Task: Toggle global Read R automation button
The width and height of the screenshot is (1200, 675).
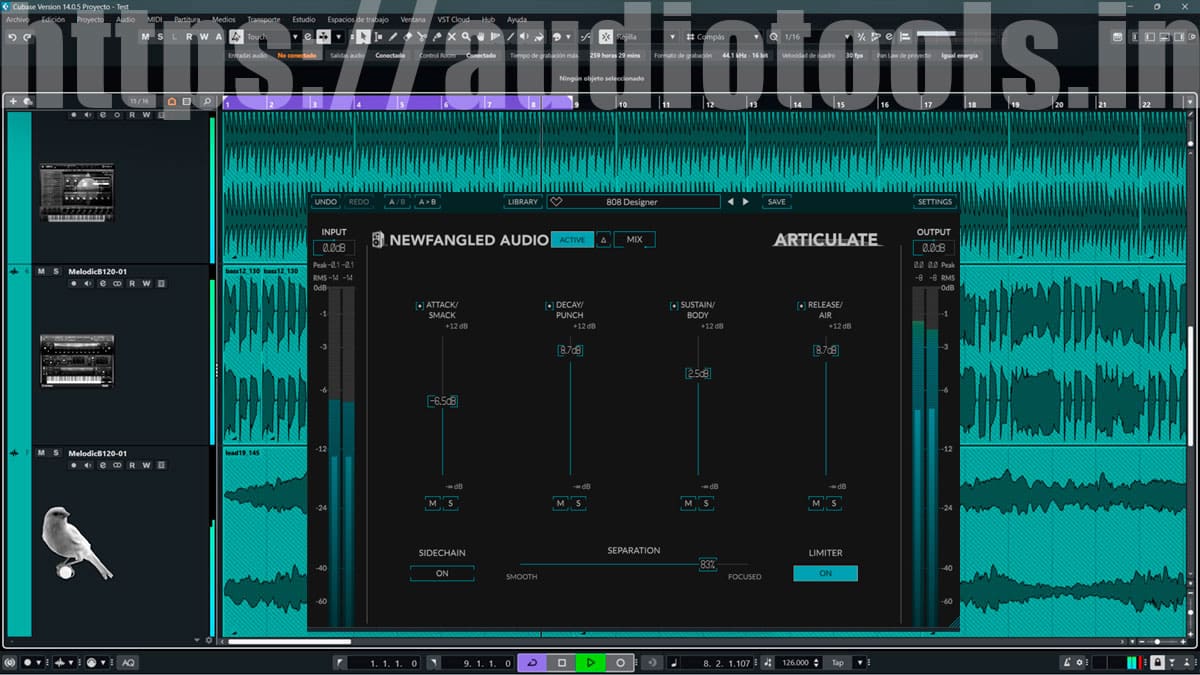Action: click(189, 37)
